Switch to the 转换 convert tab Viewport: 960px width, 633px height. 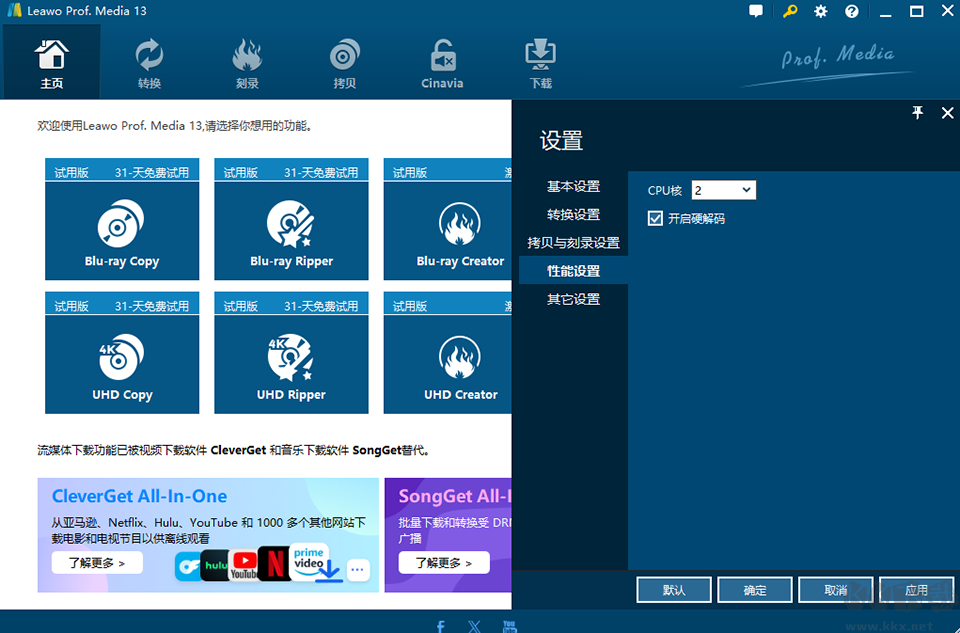click(x=149, y=62)
